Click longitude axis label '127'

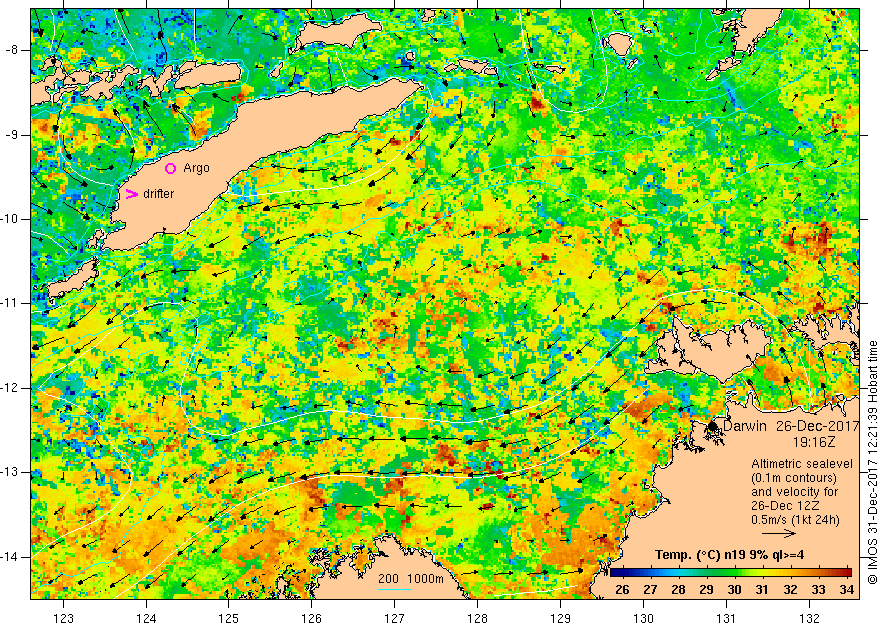point(395,618)
